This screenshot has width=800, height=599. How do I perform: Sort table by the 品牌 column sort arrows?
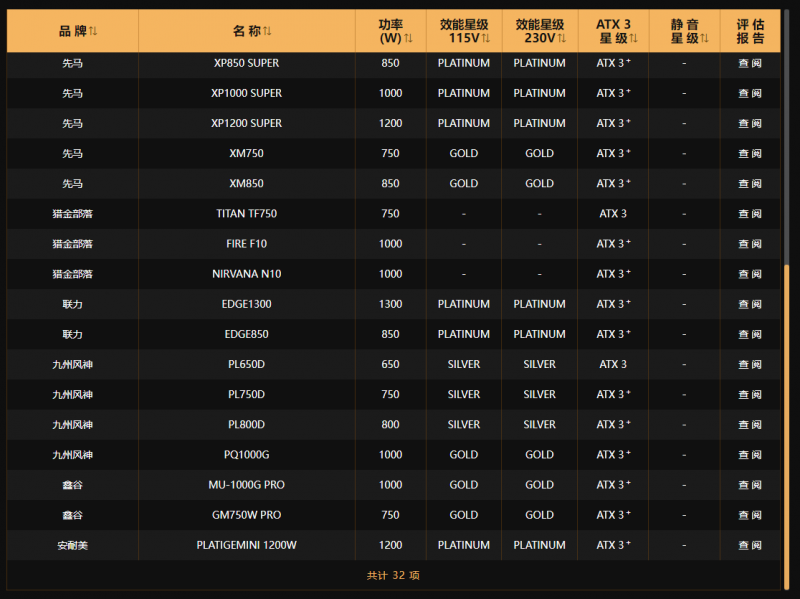pos(93,31)
